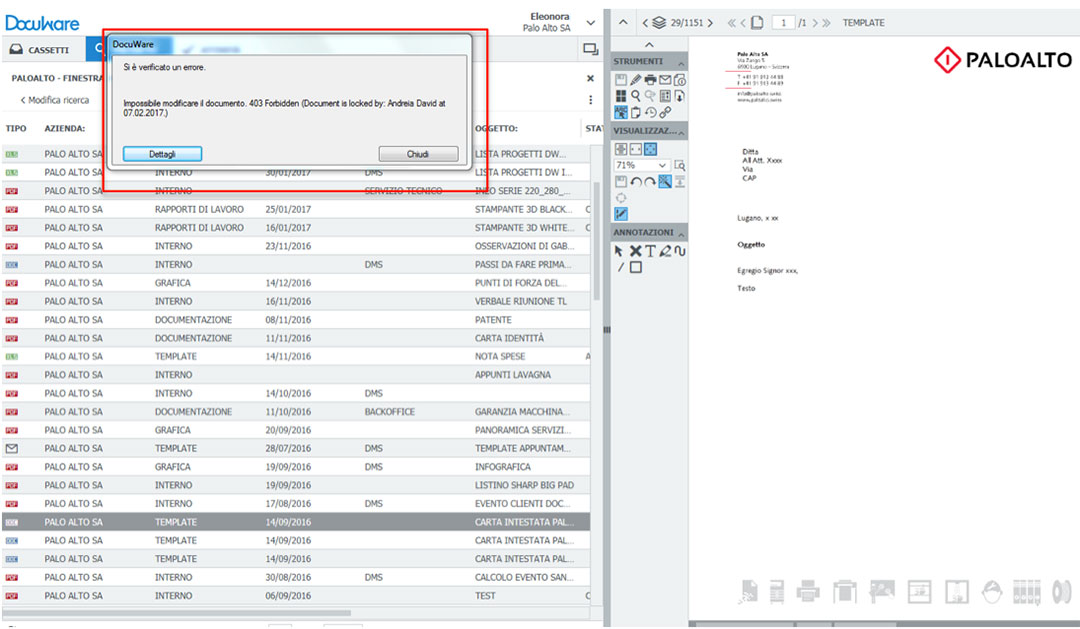
Task: Click the document info icon in Strumenti
Action: point(680,80)
